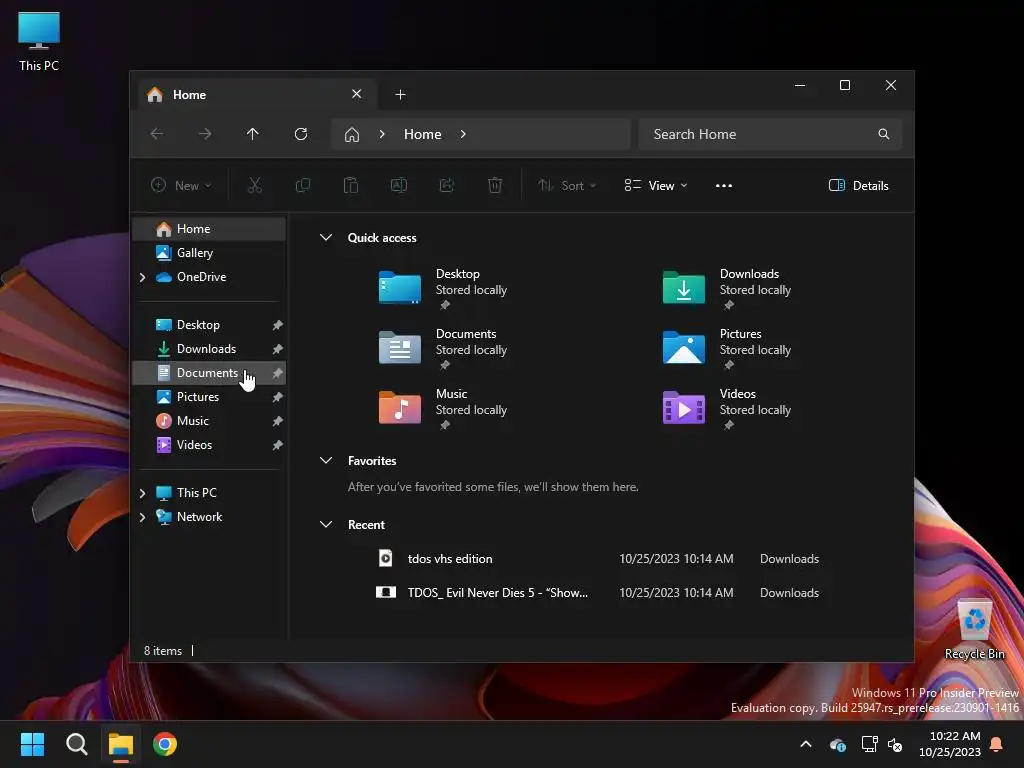Screen dimensions: 1024x768
Task: Click the Search Home input field
Action: pyautogui.click(x=770, y=134)
